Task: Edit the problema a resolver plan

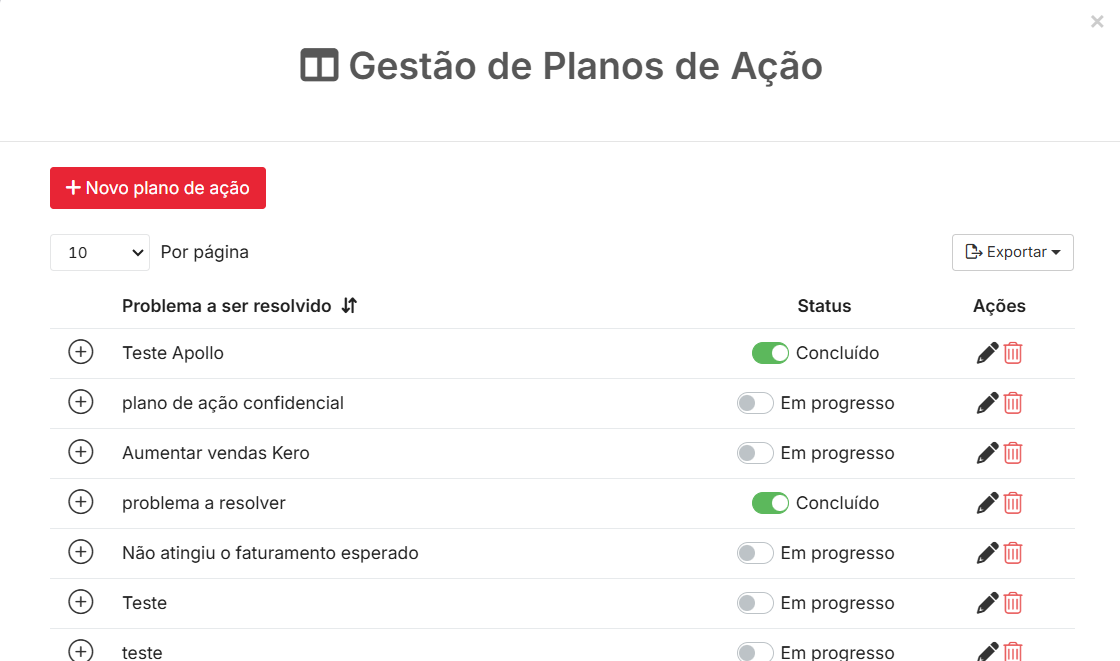Action: point(987,503)
